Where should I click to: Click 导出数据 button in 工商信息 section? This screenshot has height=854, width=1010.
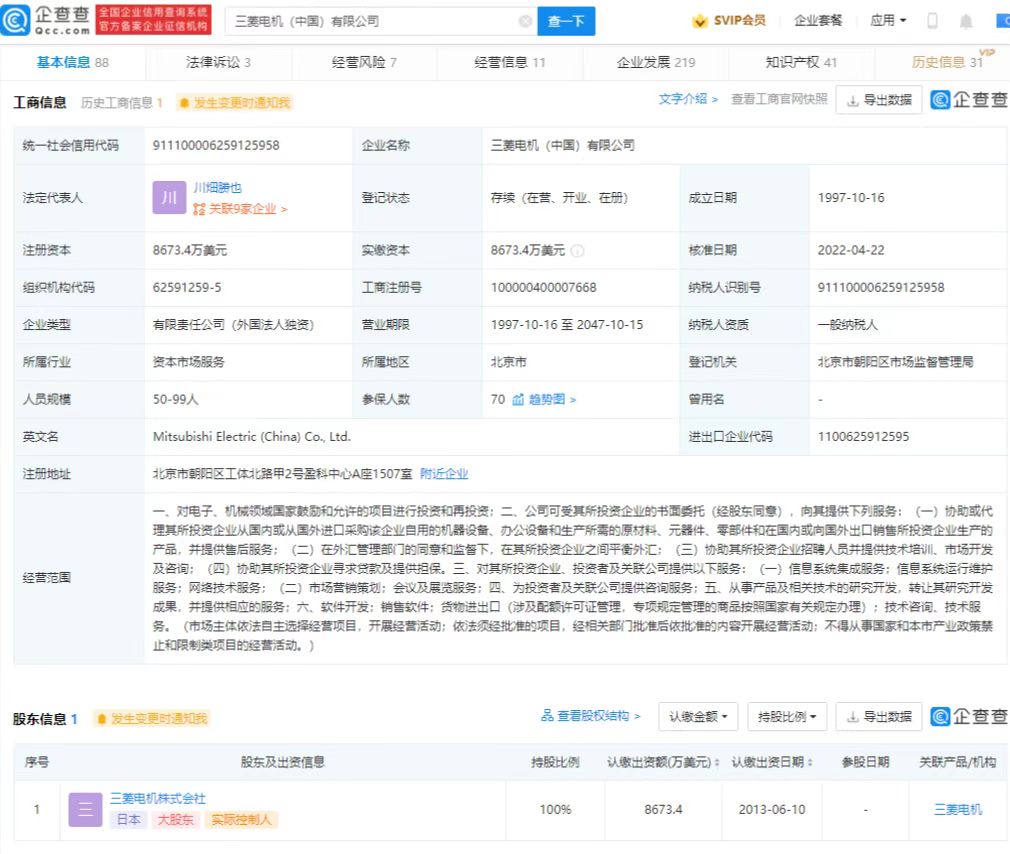point(879,100)
